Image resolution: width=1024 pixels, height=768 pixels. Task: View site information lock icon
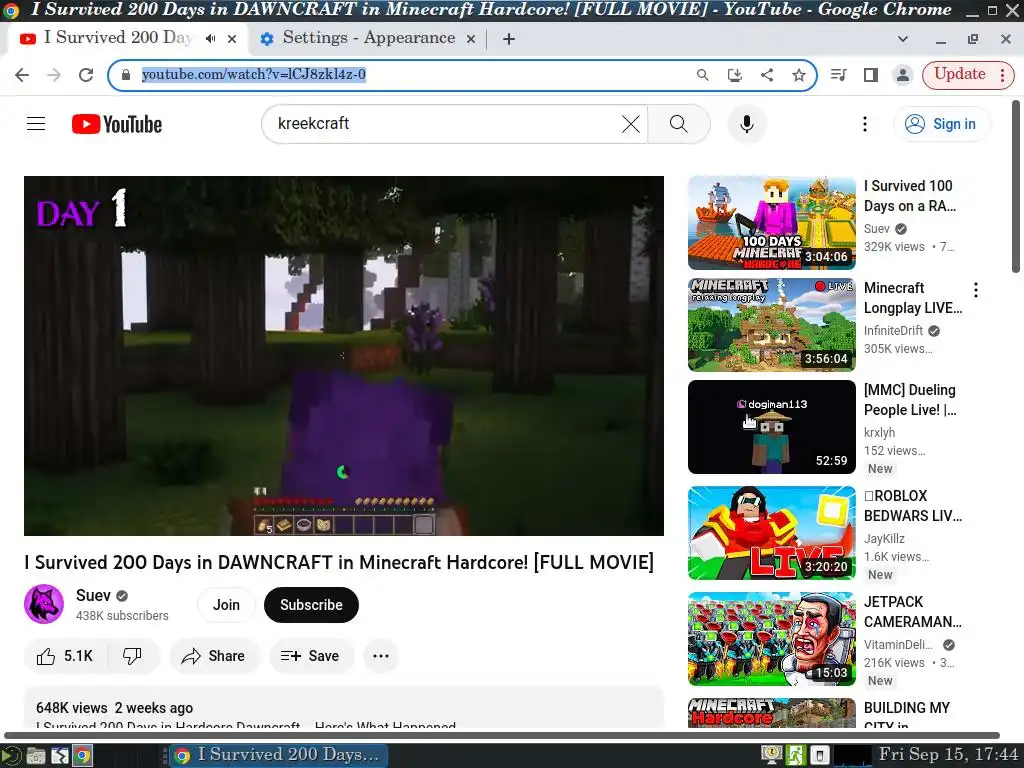126,74
